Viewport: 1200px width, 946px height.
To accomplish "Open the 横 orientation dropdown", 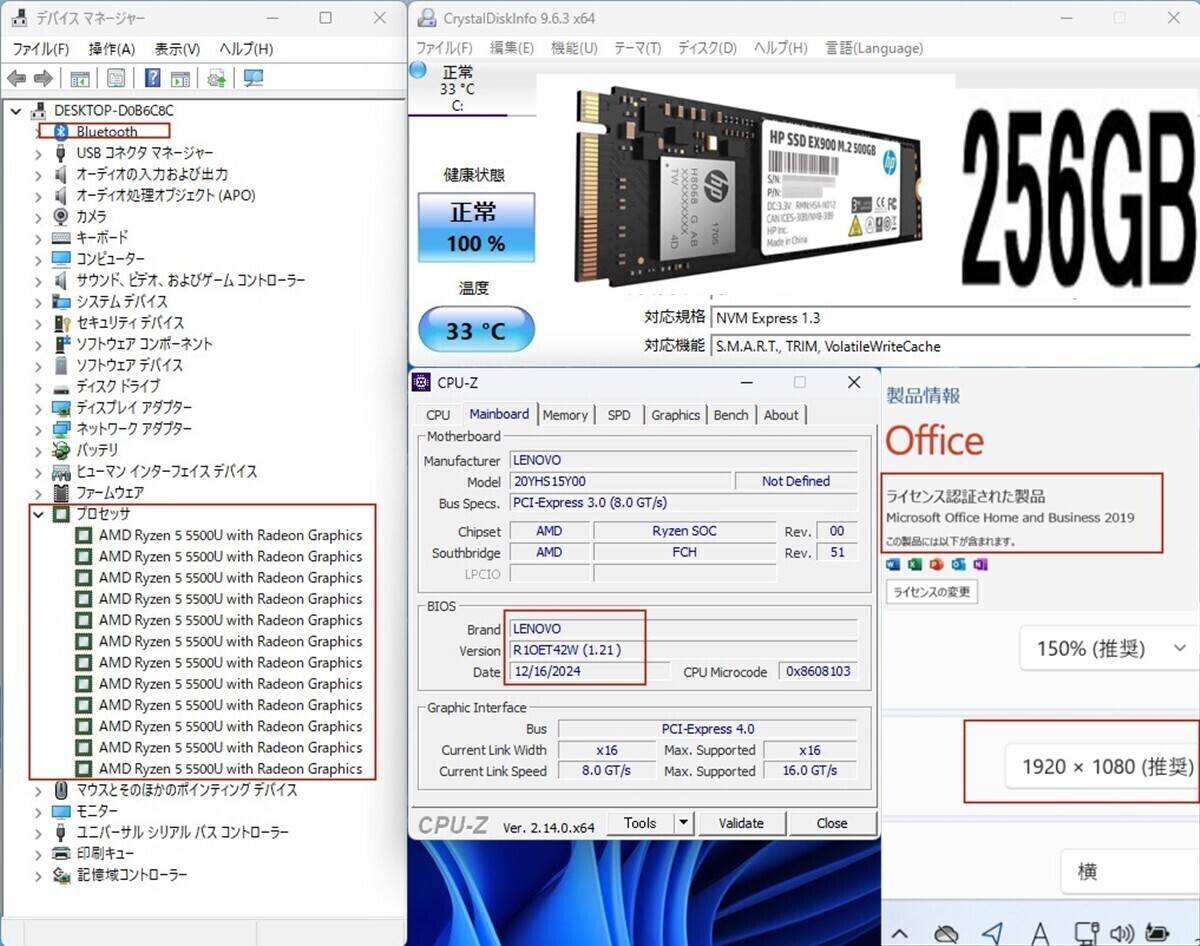I will coord(1130,871).
